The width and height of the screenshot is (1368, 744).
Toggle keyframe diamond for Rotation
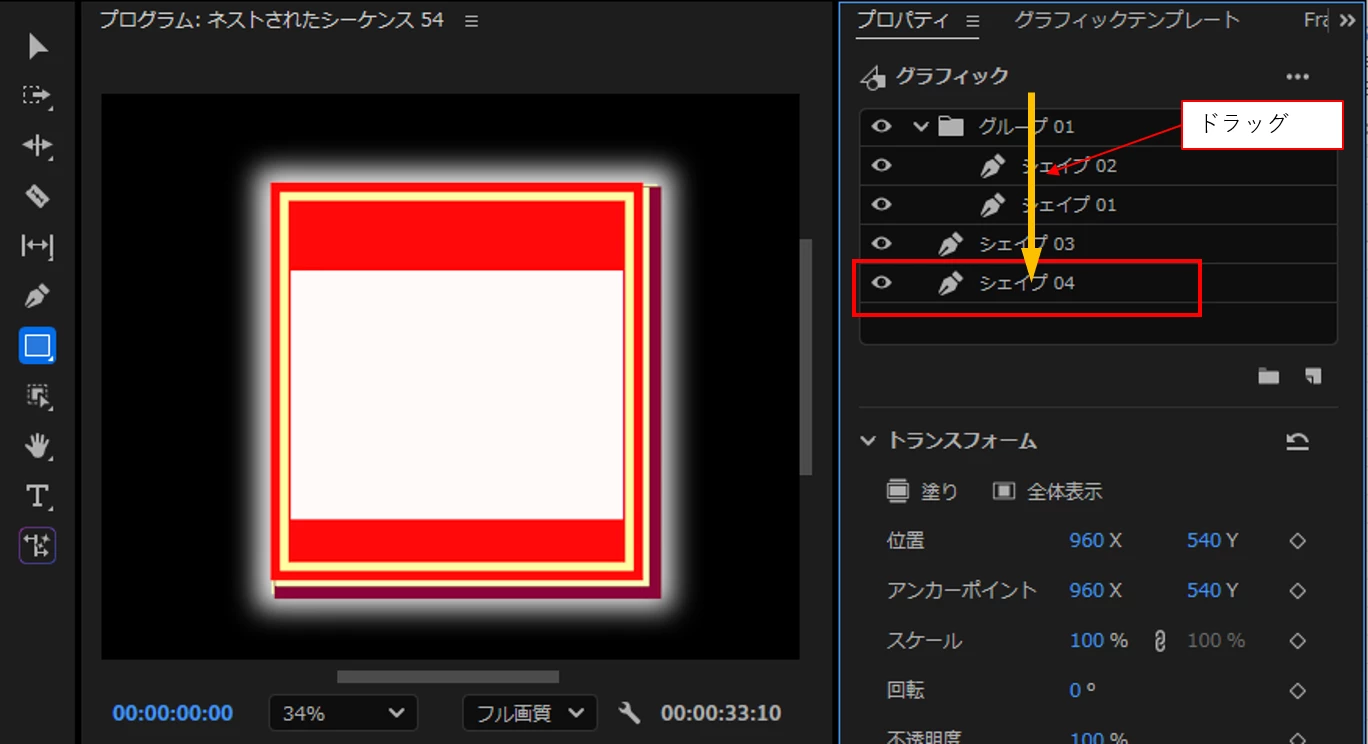click(x=1297, y=691)
